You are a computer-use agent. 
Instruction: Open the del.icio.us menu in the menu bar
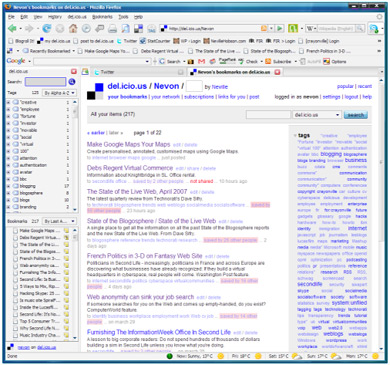click(x=77, y=17)
